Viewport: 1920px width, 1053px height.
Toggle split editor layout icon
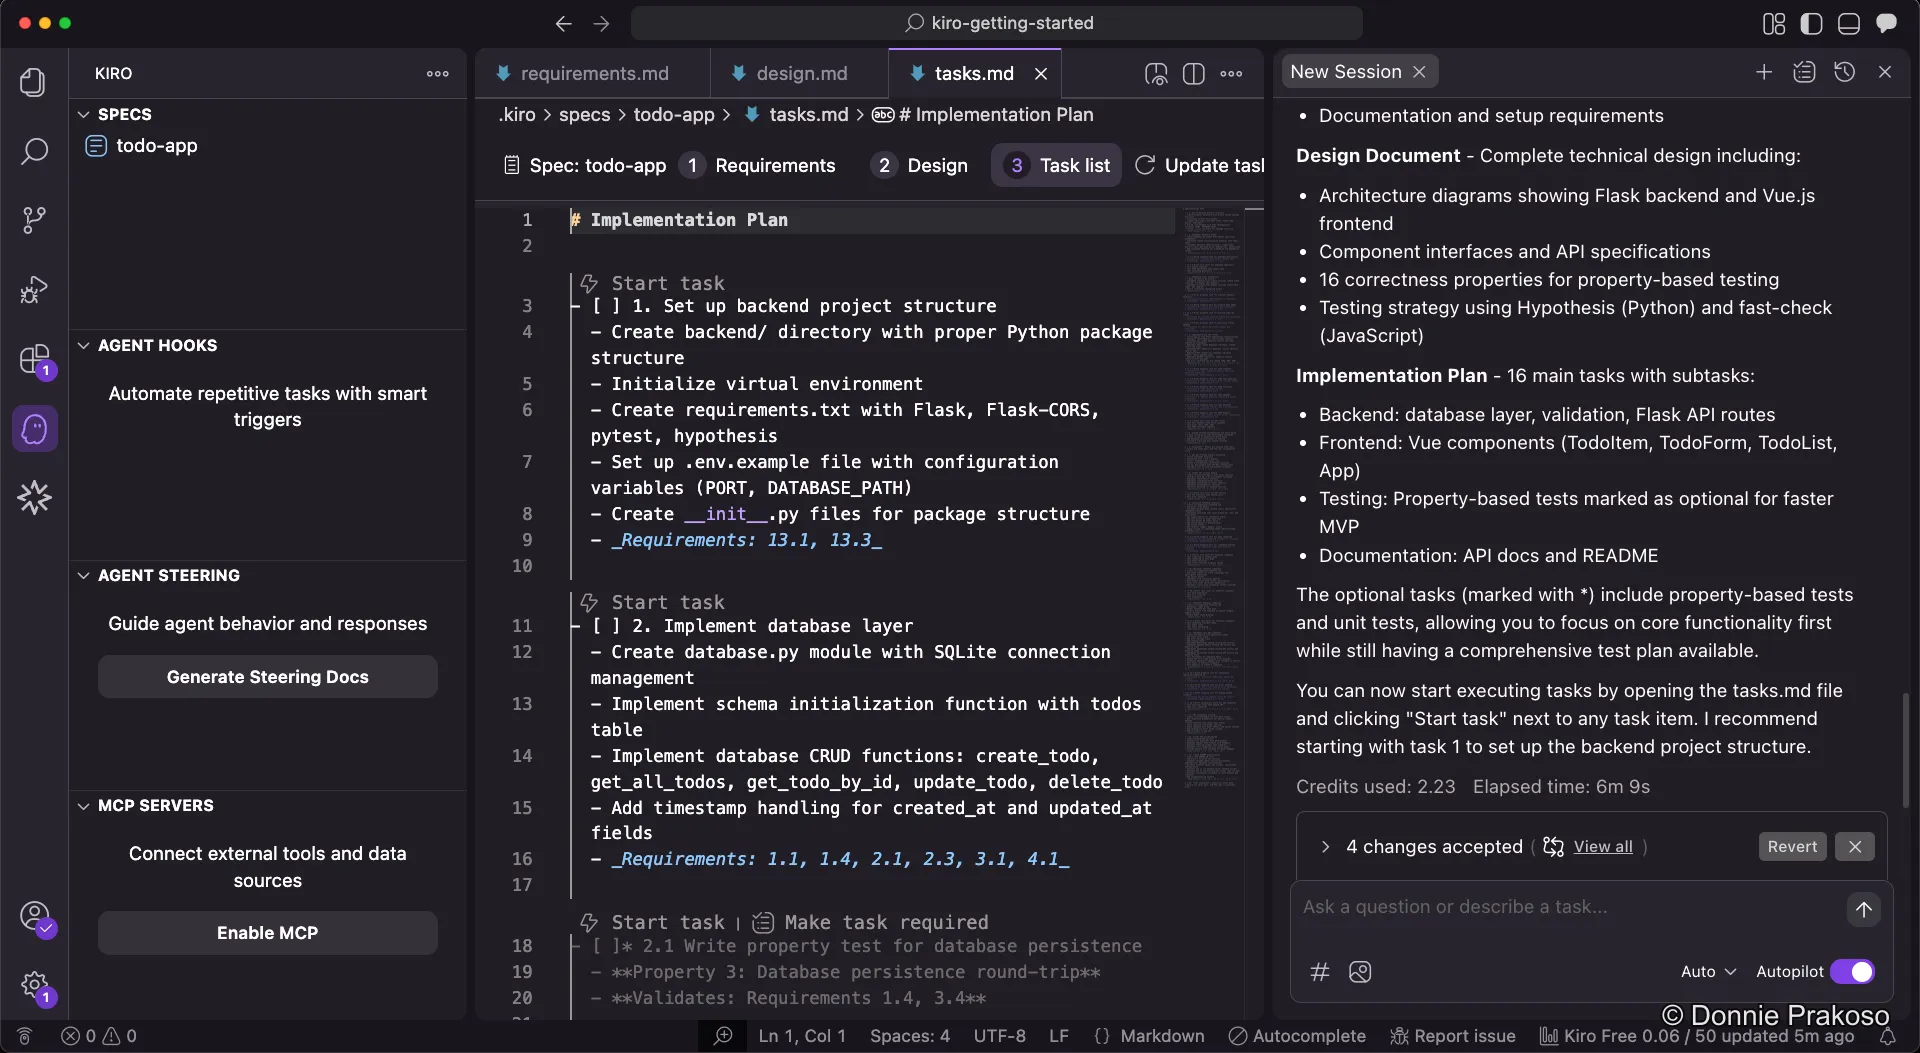[1195, 73]
